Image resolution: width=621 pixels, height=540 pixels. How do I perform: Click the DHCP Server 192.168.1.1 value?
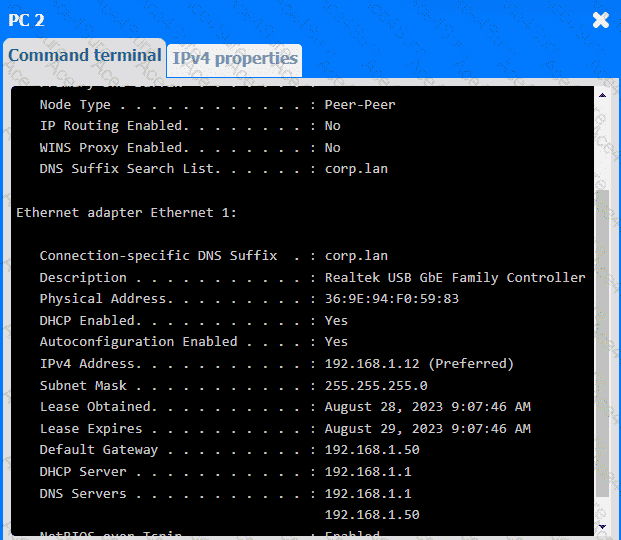pos(368,471)
